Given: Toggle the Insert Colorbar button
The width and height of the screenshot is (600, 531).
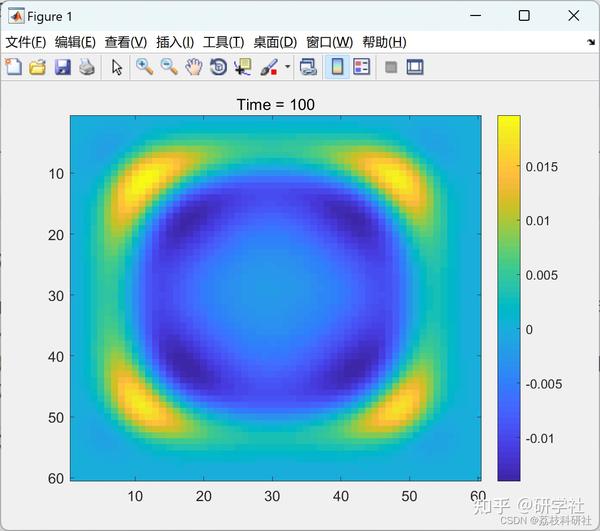Looking at the screenshot, I should (x=337, y=67).
